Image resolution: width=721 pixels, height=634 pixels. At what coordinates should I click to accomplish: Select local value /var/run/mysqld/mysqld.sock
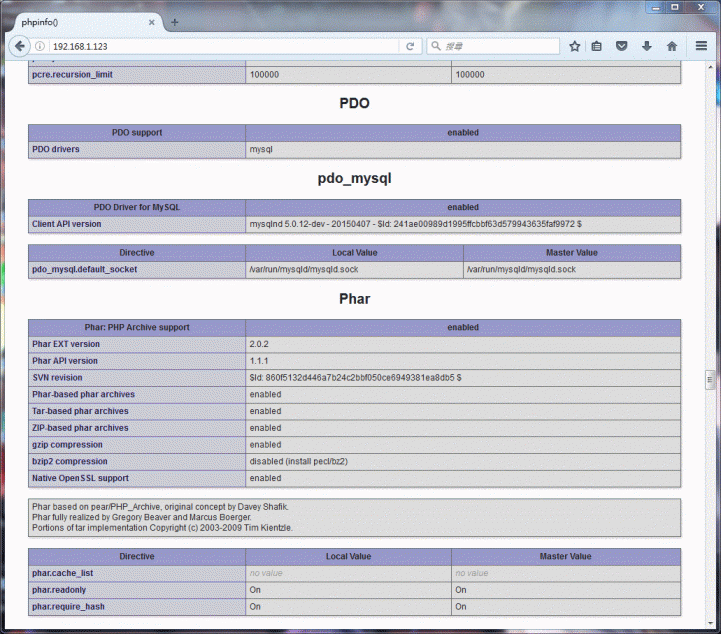(304, 269)
